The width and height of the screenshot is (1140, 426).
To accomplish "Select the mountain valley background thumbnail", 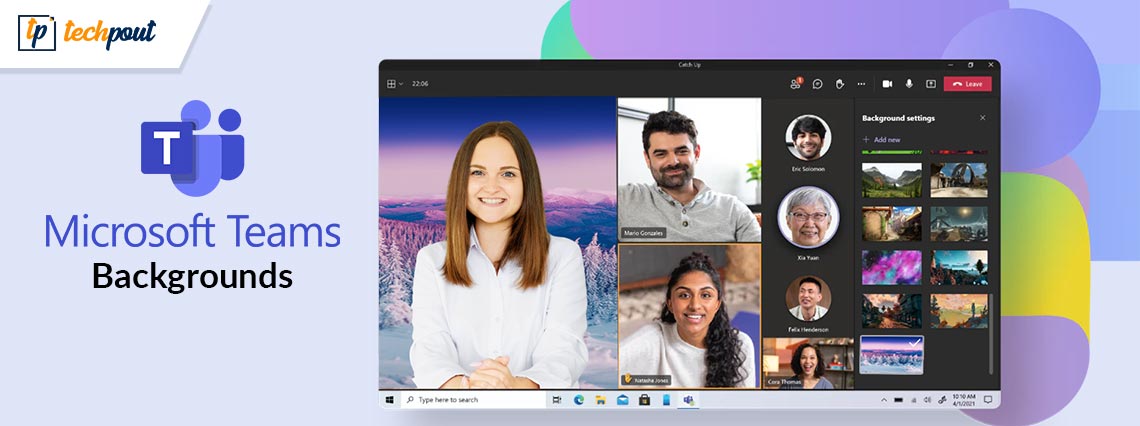I will [x=891, y=180].
